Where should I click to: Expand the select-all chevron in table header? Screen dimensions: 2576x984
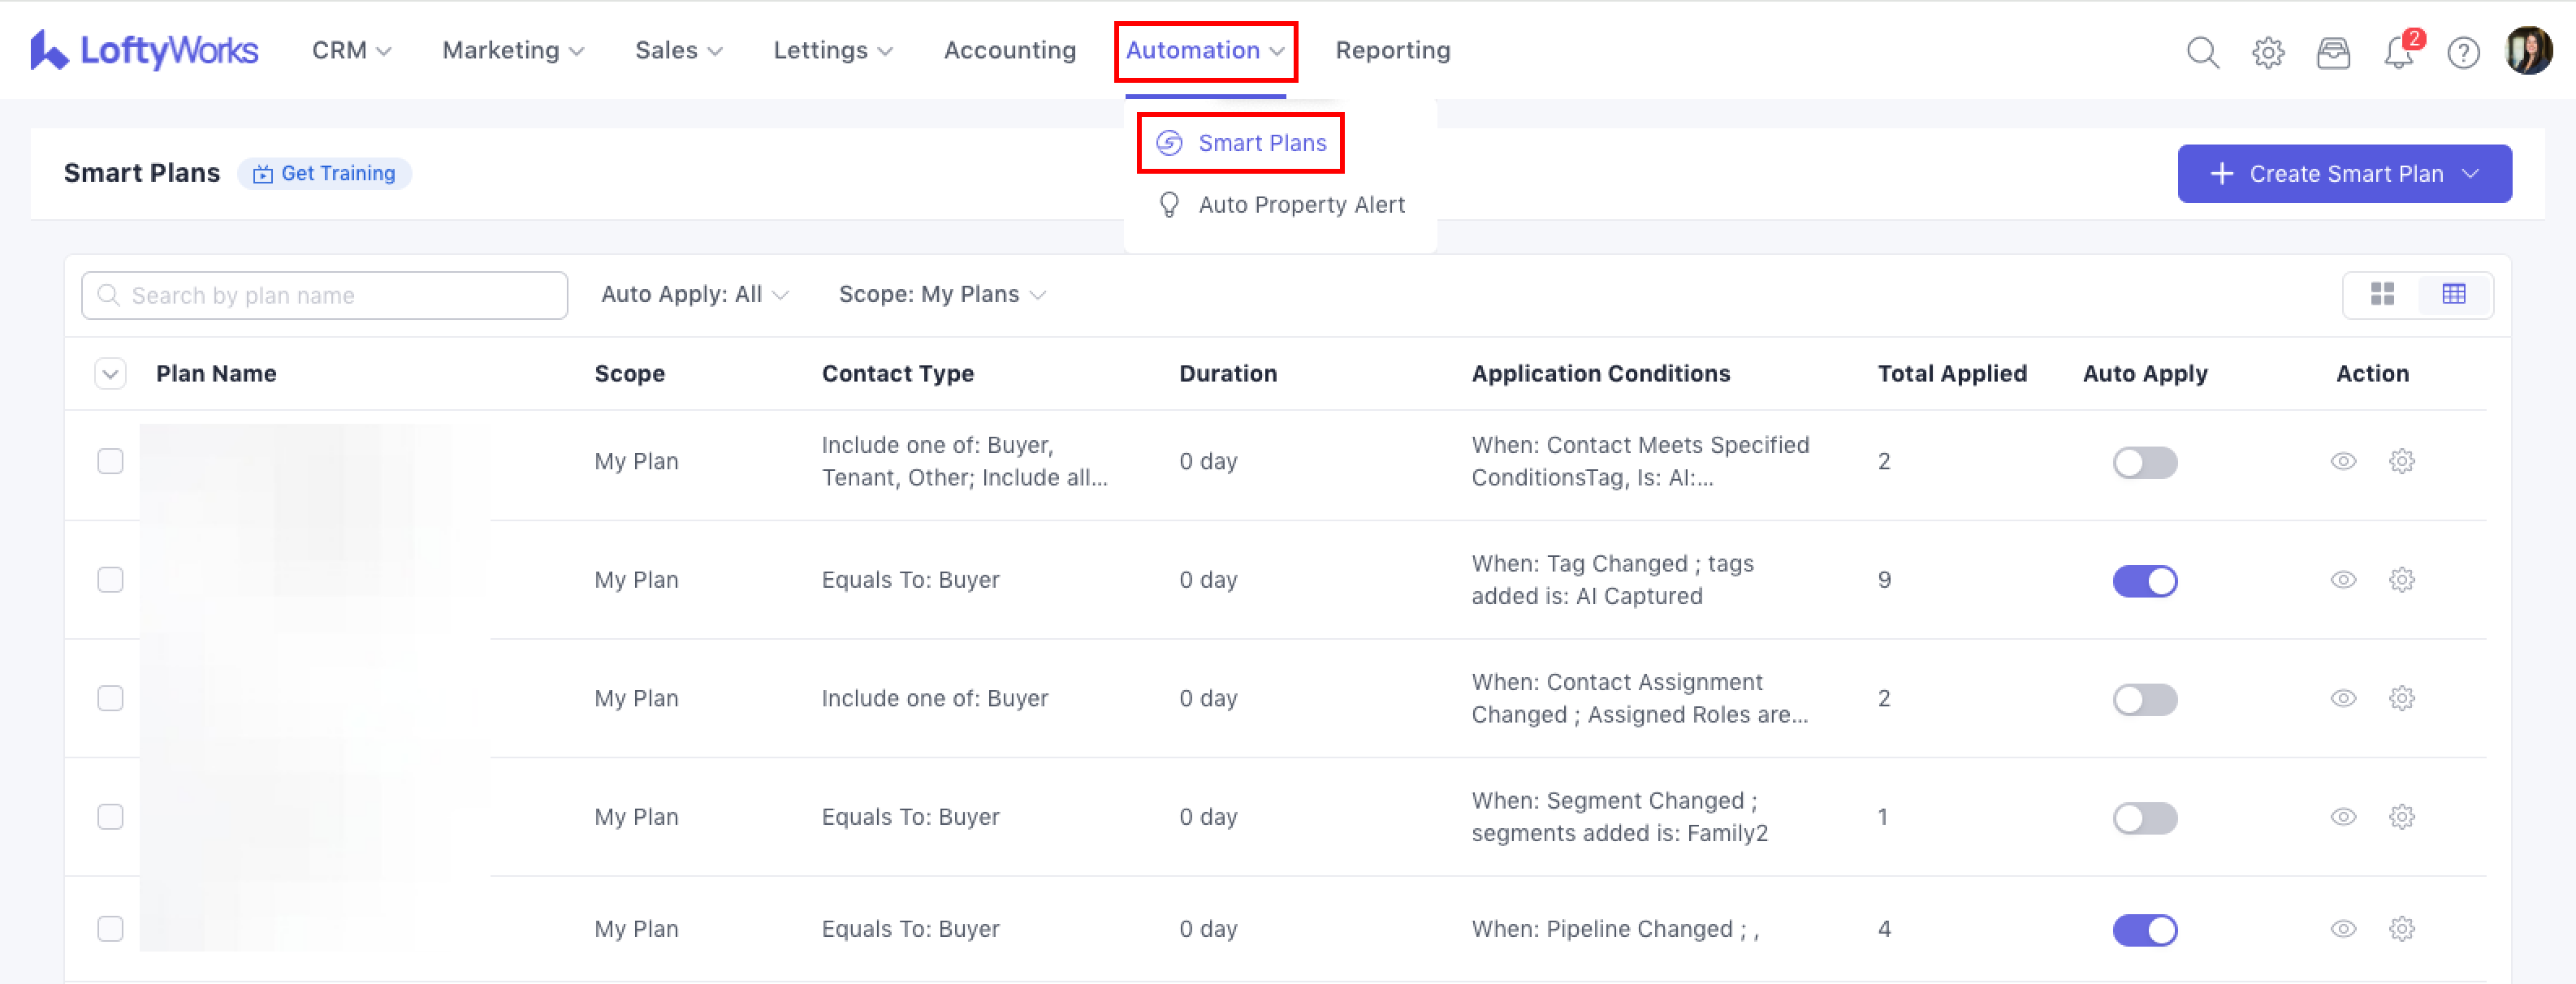[110, 374]
